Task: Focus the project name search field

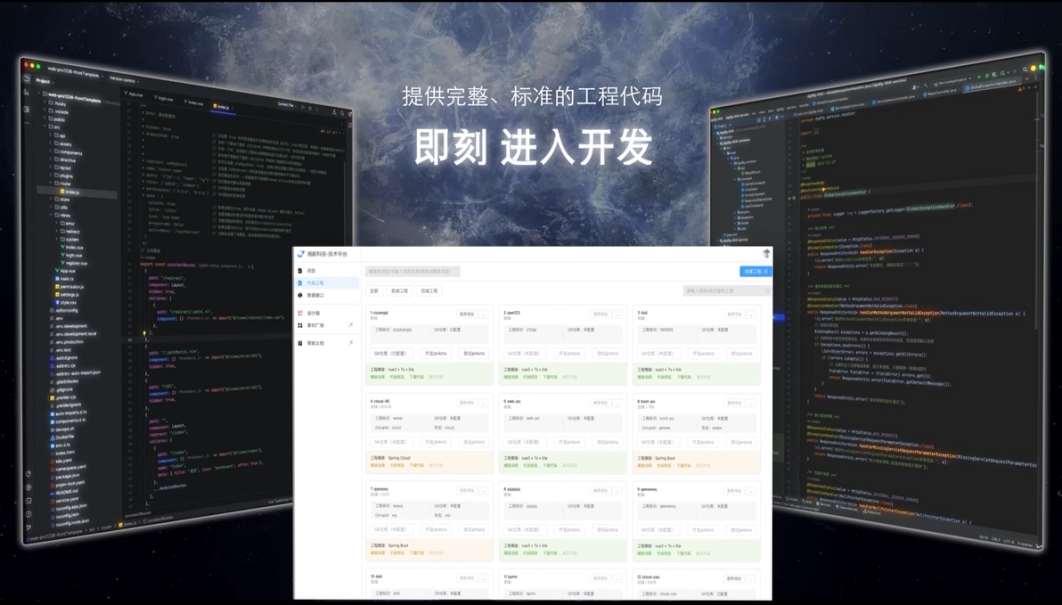Action: 727,291
